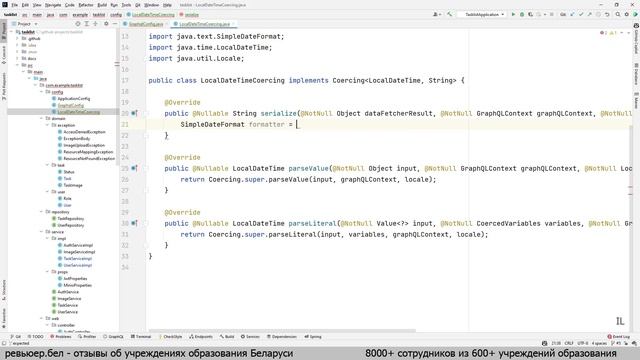Collapse the web folder in tree
This screenshot has width=640, height=360.
[42, 318]
